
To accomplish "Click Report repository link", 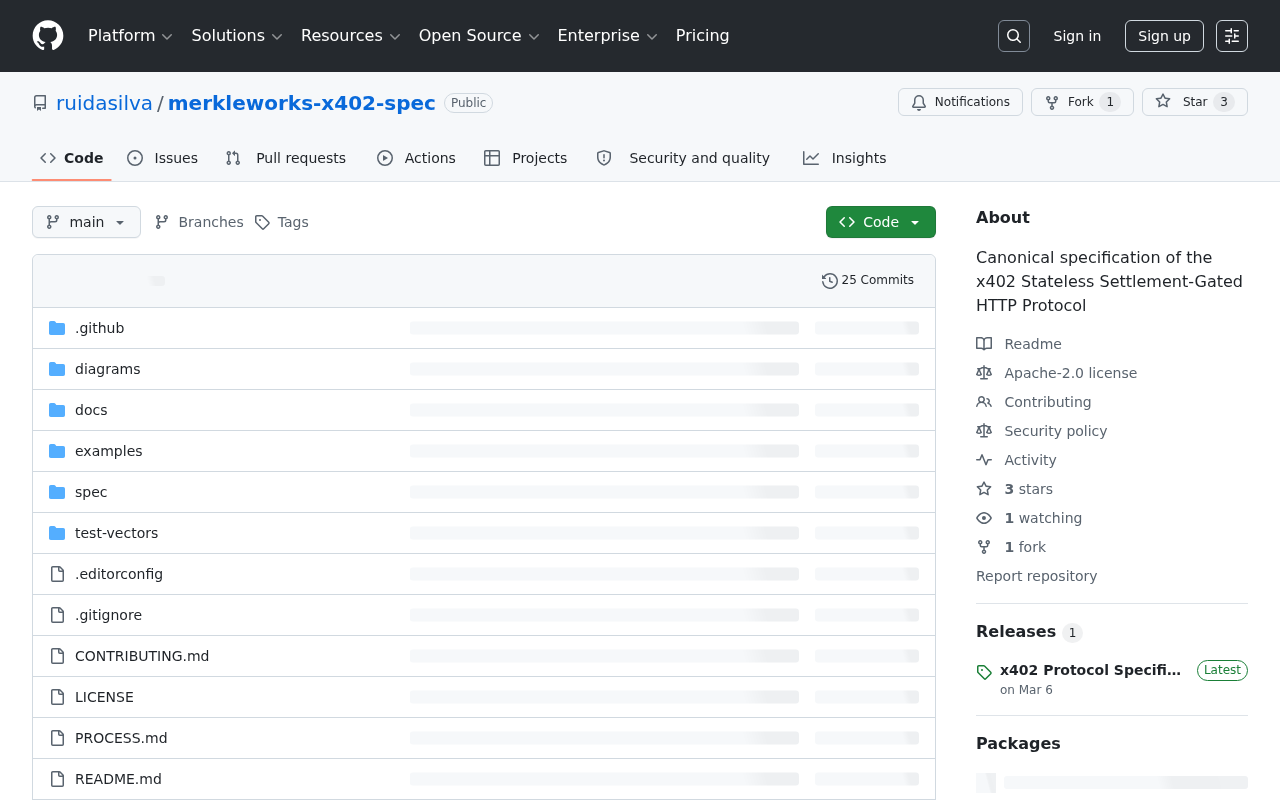I will [1036, 576].
